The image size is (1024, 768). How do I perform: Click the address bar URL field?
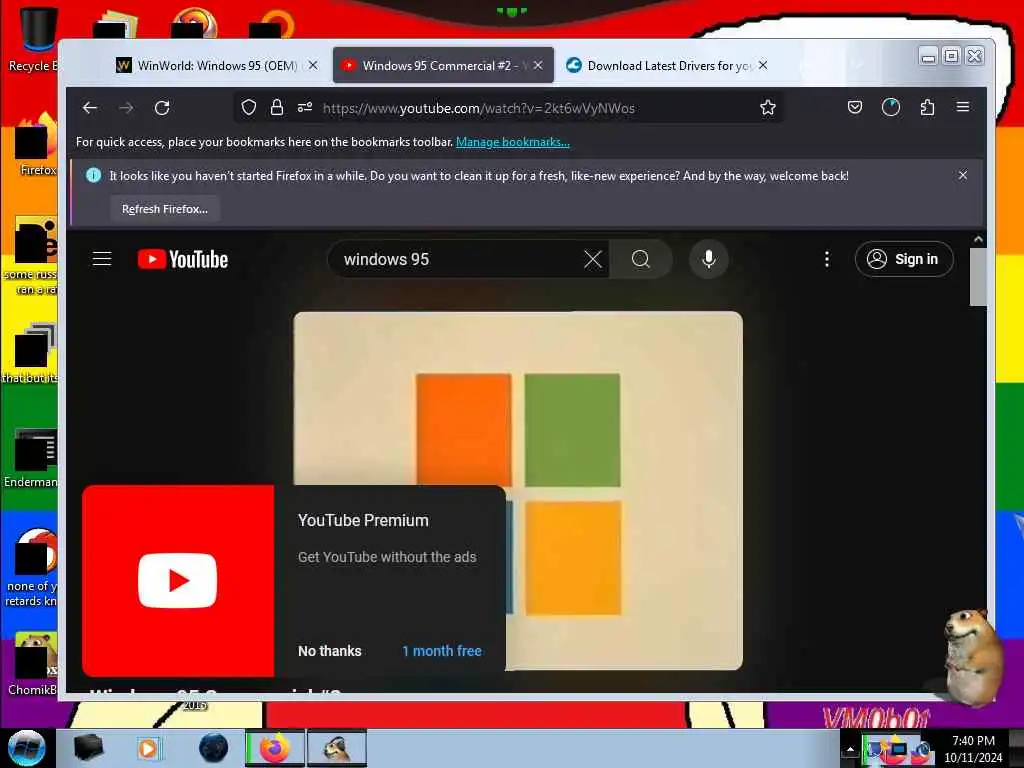click(x=509, y=108)
